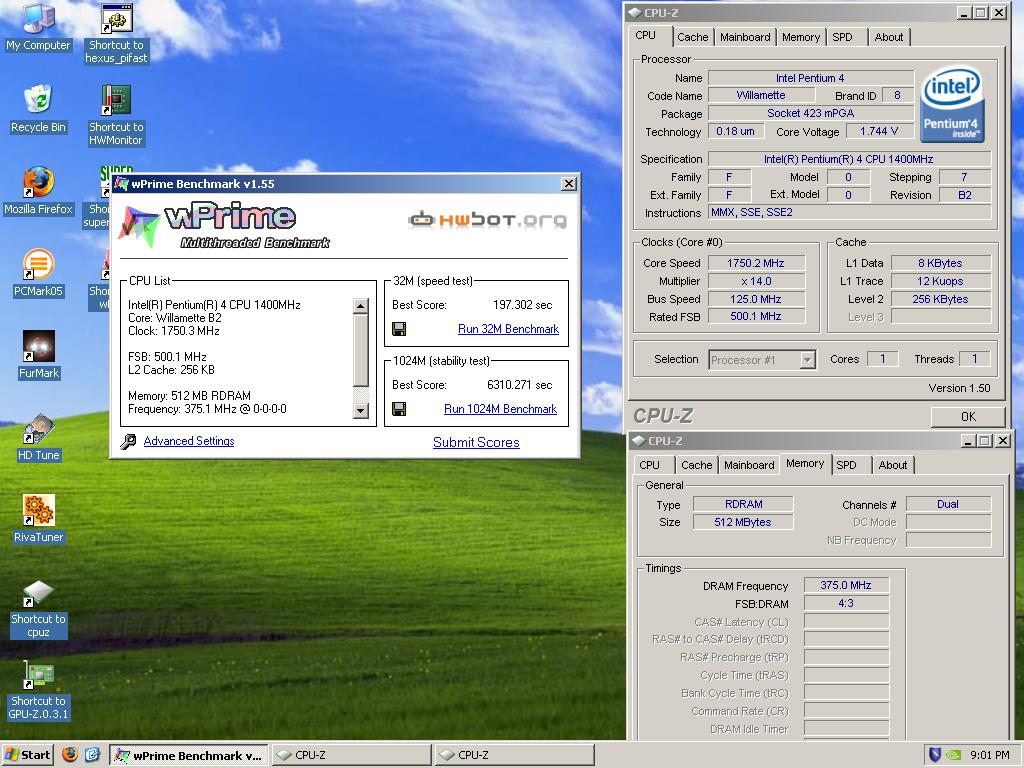Open the Shortcut to cpuz icon
The image size is (1024, 768).
click(x=38, y=609)
